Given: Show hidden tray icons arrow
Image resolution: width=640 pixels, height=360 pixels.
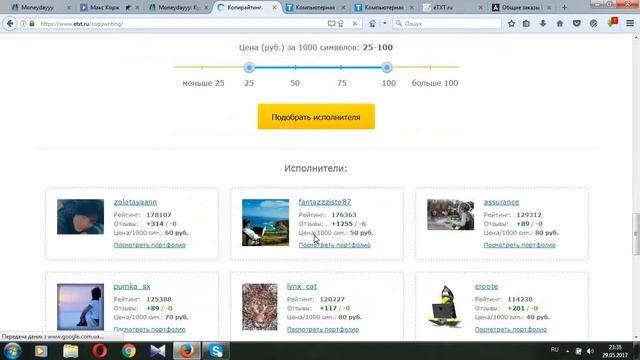Looking at the screenshot, I should tap(567, 351).
